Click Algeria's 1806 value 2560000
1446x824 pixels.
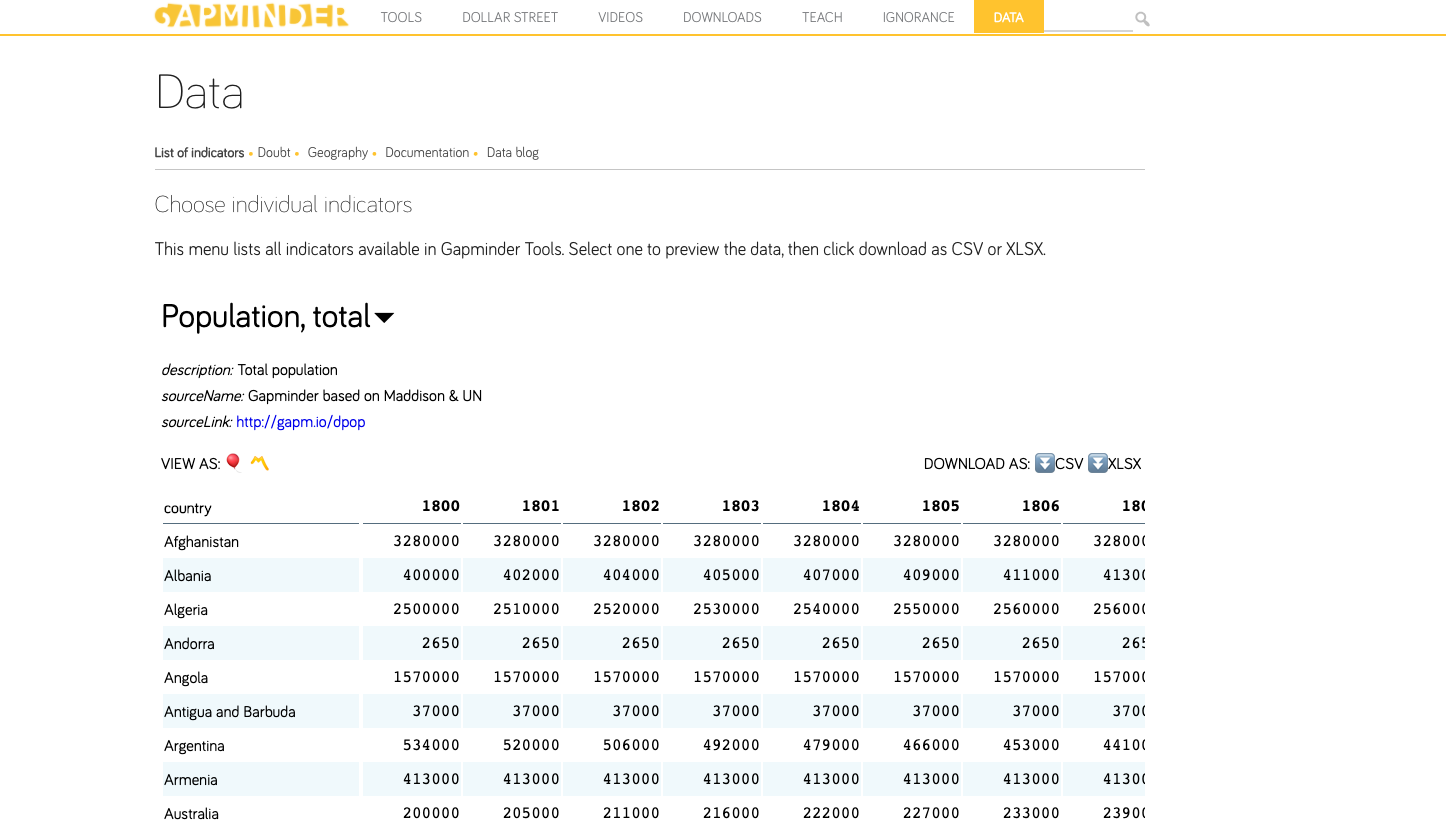(1027, 609)
